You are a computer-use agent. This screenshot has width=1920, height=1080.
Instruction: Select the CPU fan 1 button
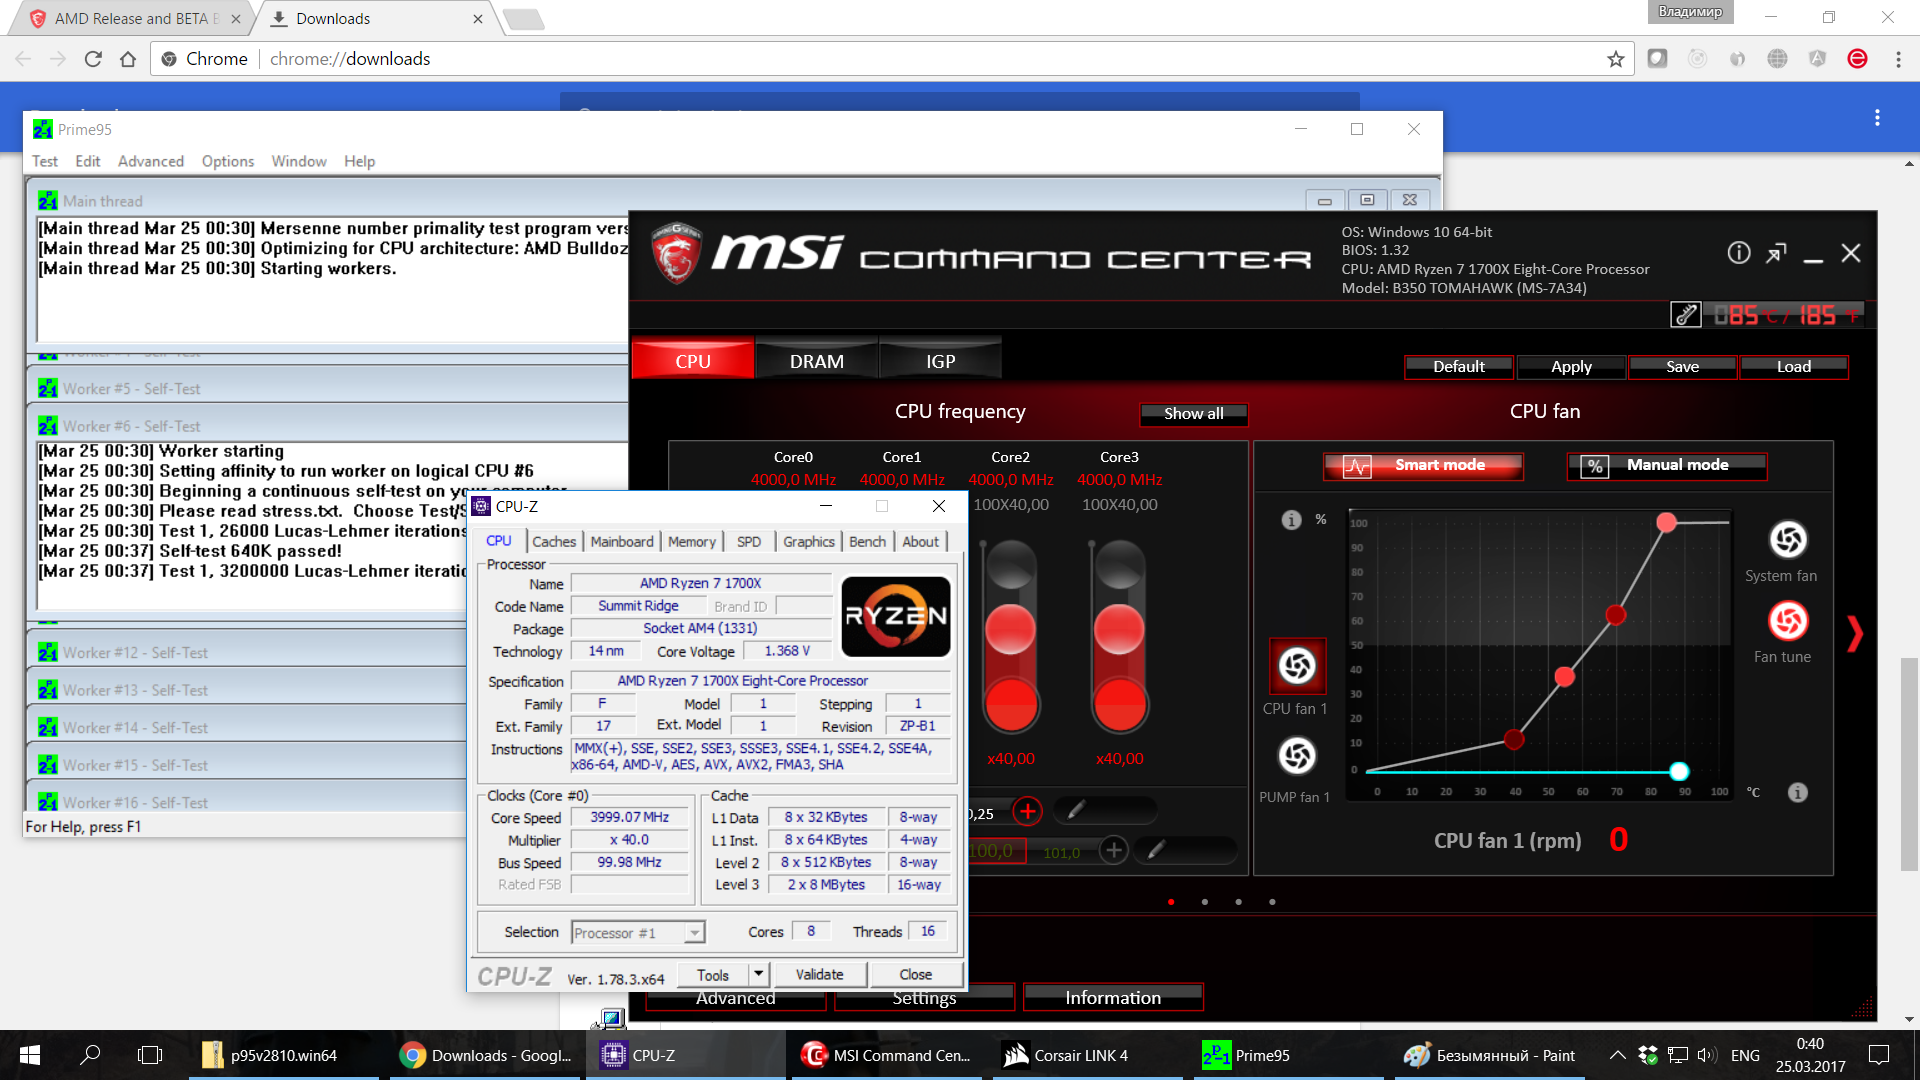(x=1297, y=666)
